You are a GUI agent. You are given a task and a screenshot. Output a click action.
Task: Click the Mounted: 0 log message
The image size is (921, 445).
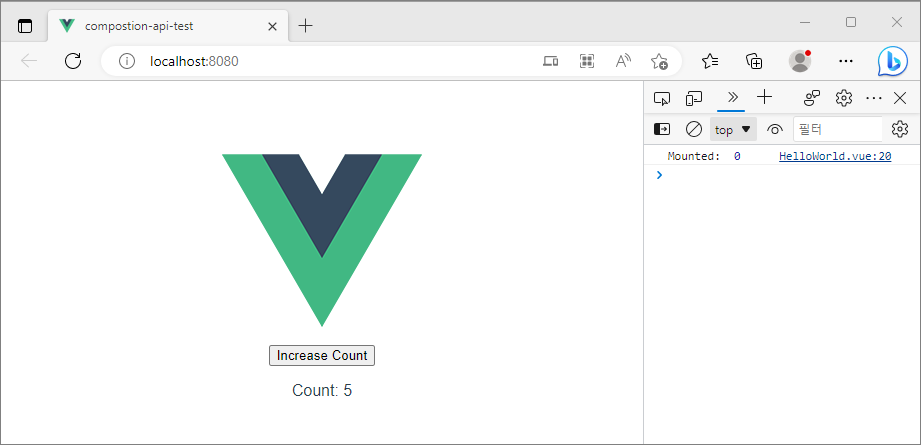point(704,156)
